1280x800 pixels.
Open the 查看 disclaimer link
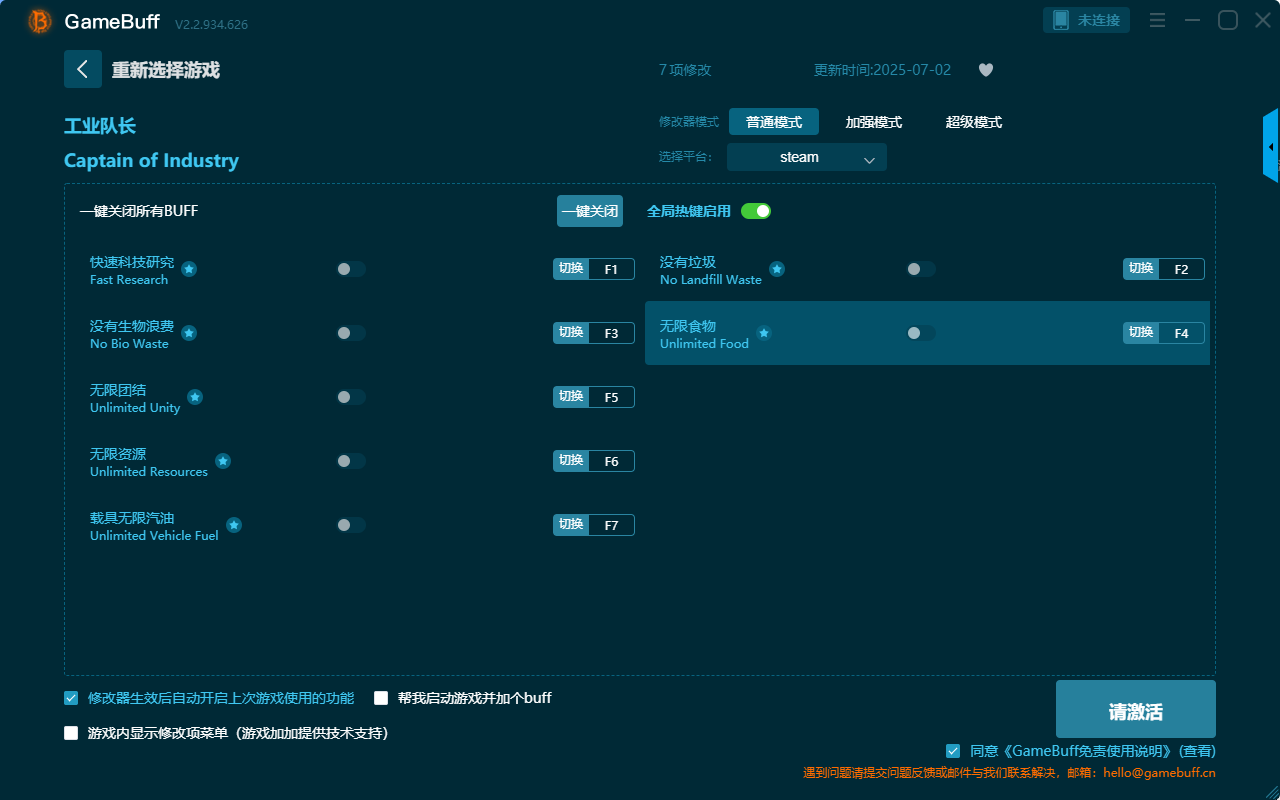click(x=1196, y=750)
